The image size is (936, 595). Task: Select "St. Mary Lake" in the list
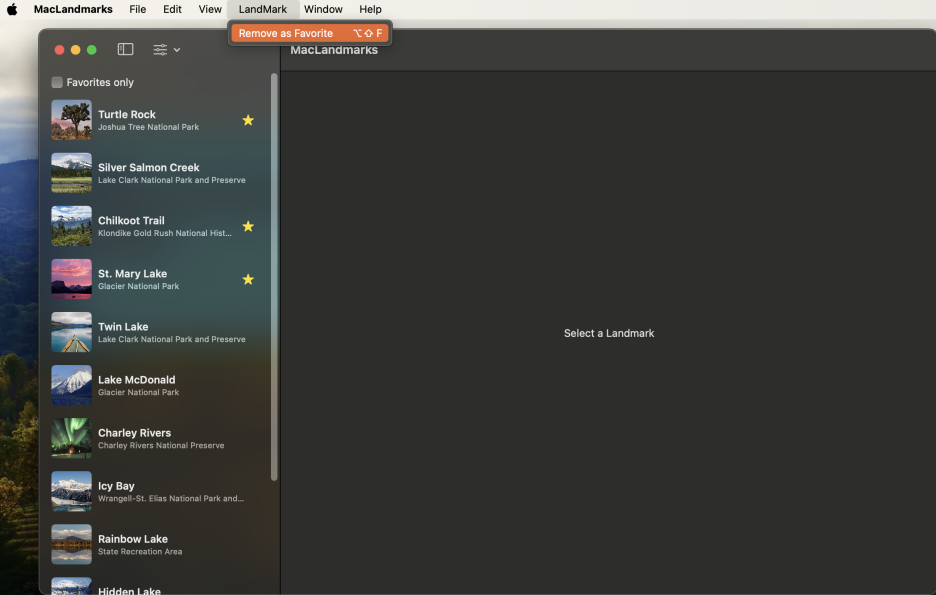(x=133, y=273)
